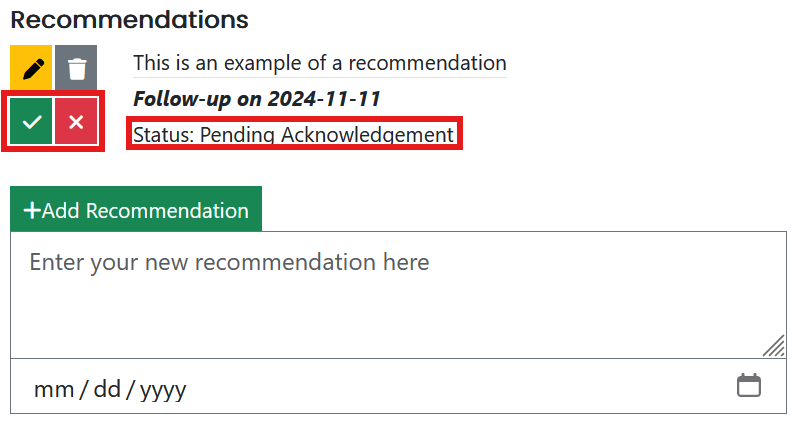Click the Recommendations section heading
This screenshot has width=806, height=439.
(129, 19)
